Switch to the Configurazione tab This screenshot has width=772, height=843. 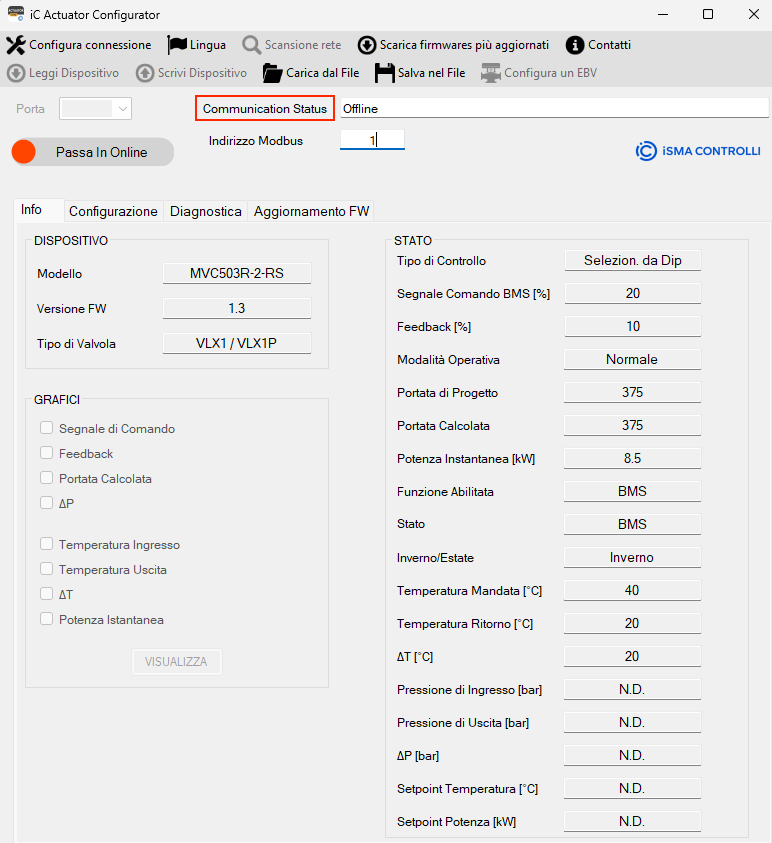(113, 211)
